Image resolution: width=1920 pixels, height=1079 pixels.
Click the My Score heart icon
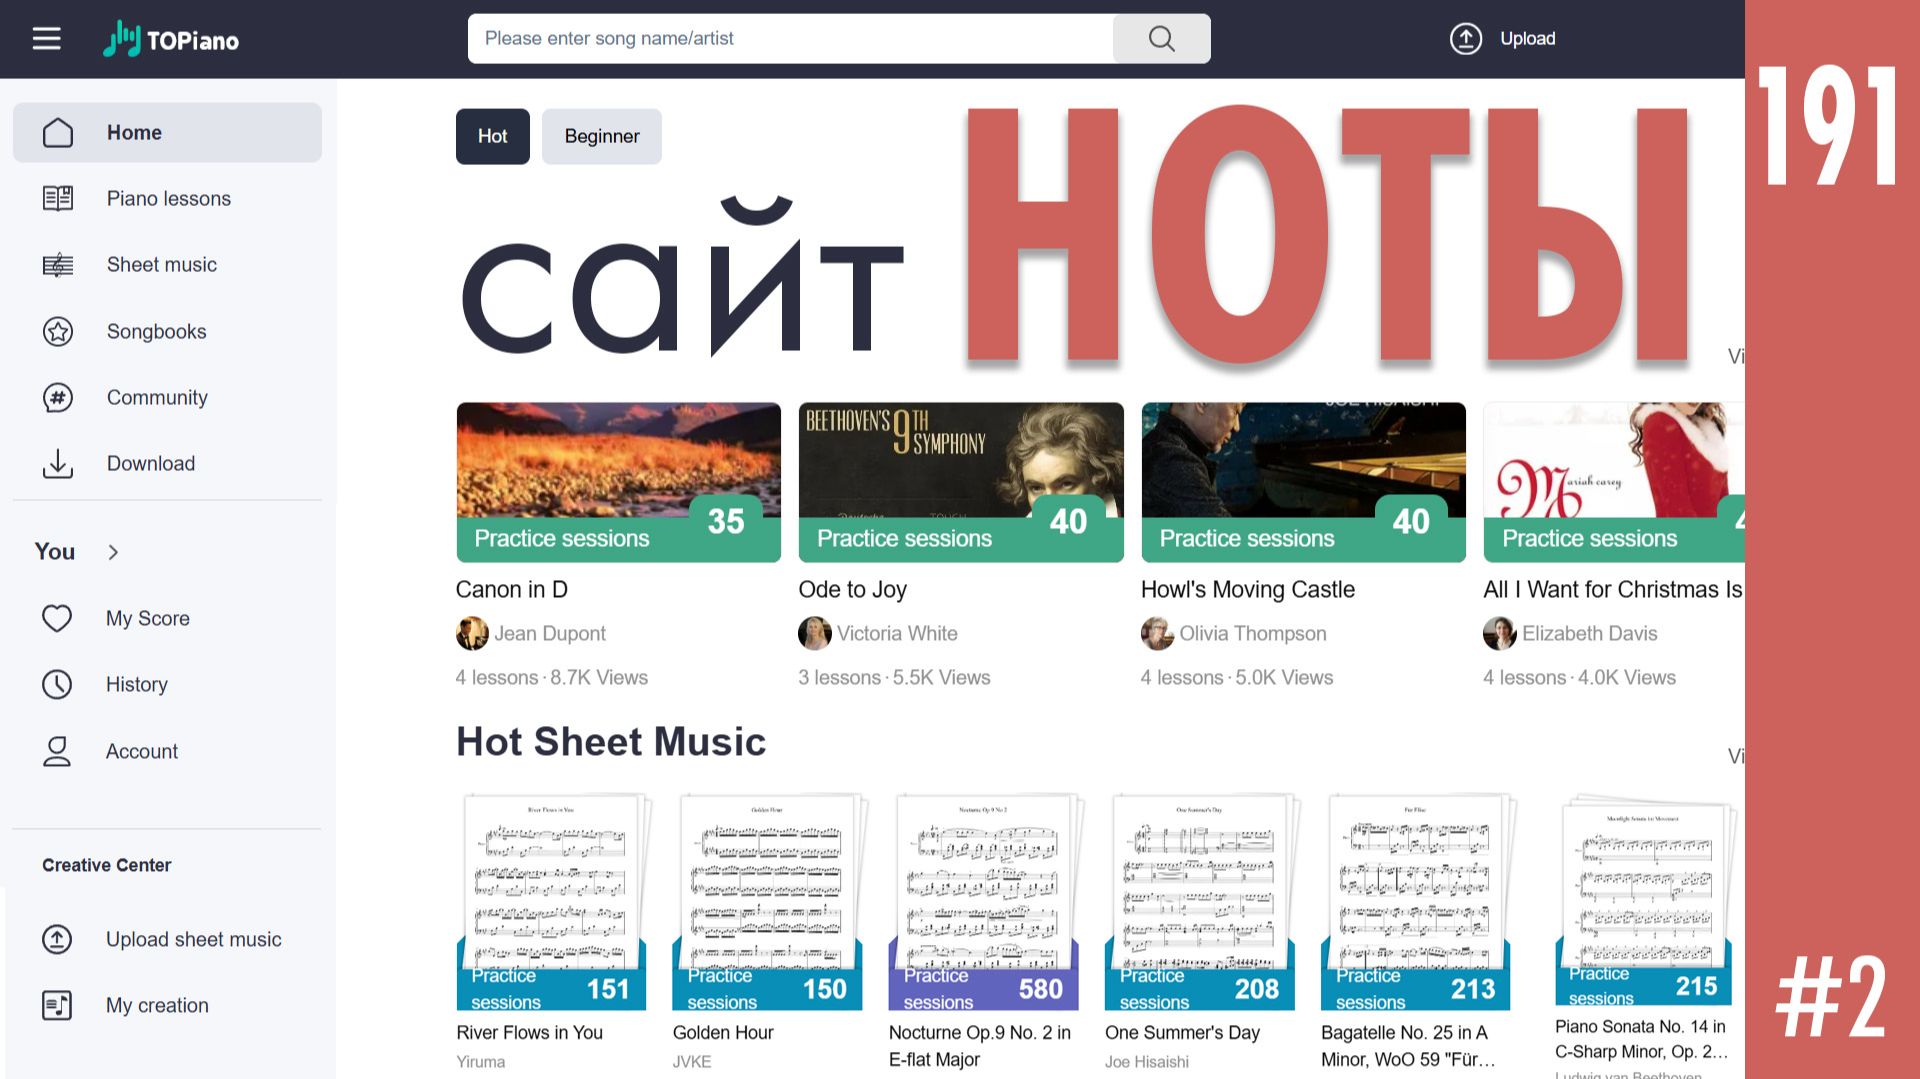pos(57,618)
